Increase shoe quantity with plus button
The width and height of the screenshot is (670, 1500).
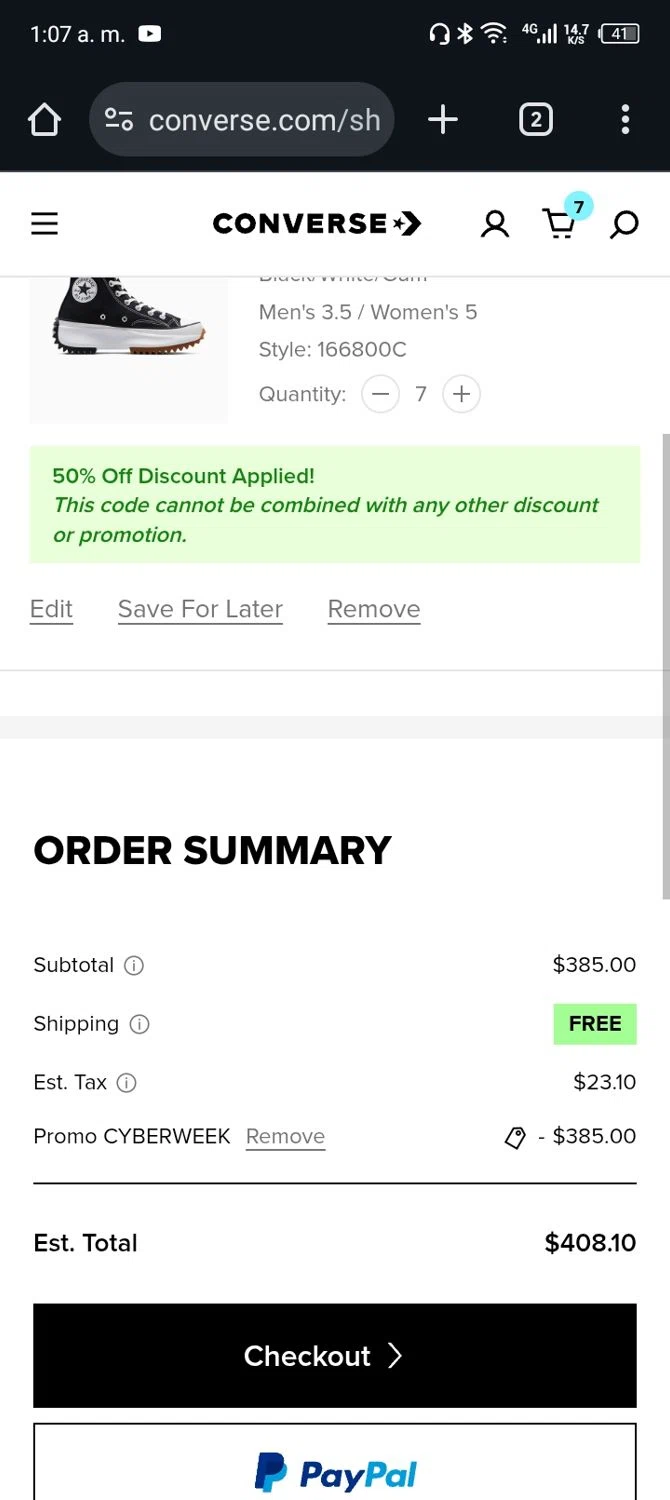461,394
